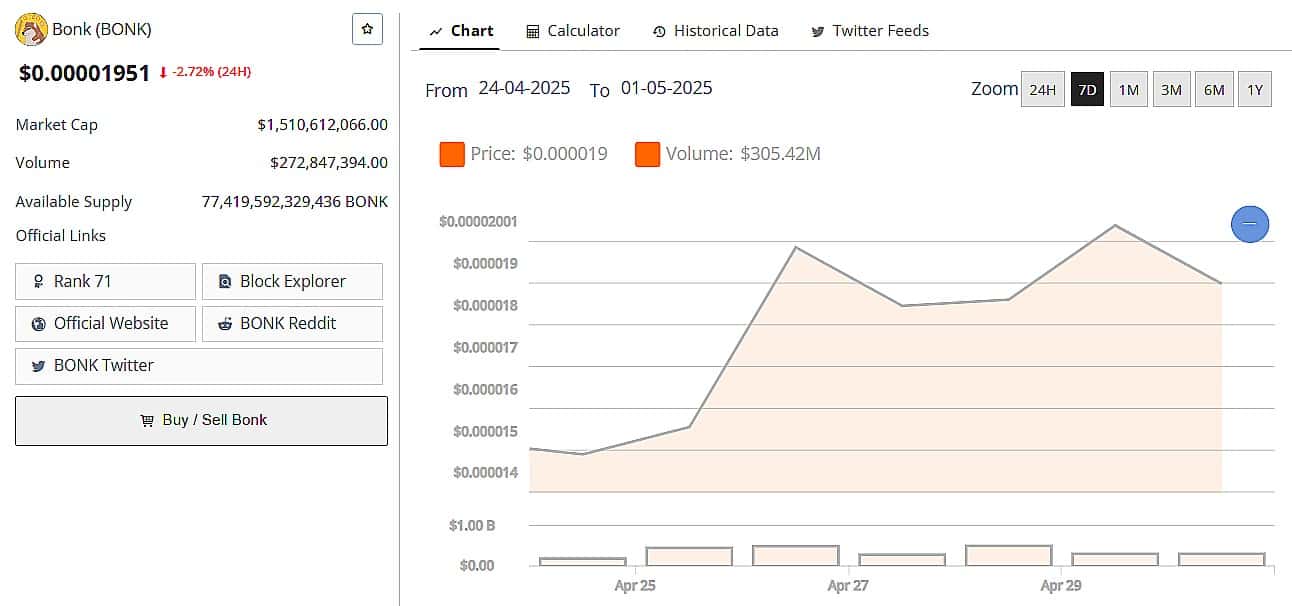Click the Bonk (BONK) title text

[x=102, y=29]
